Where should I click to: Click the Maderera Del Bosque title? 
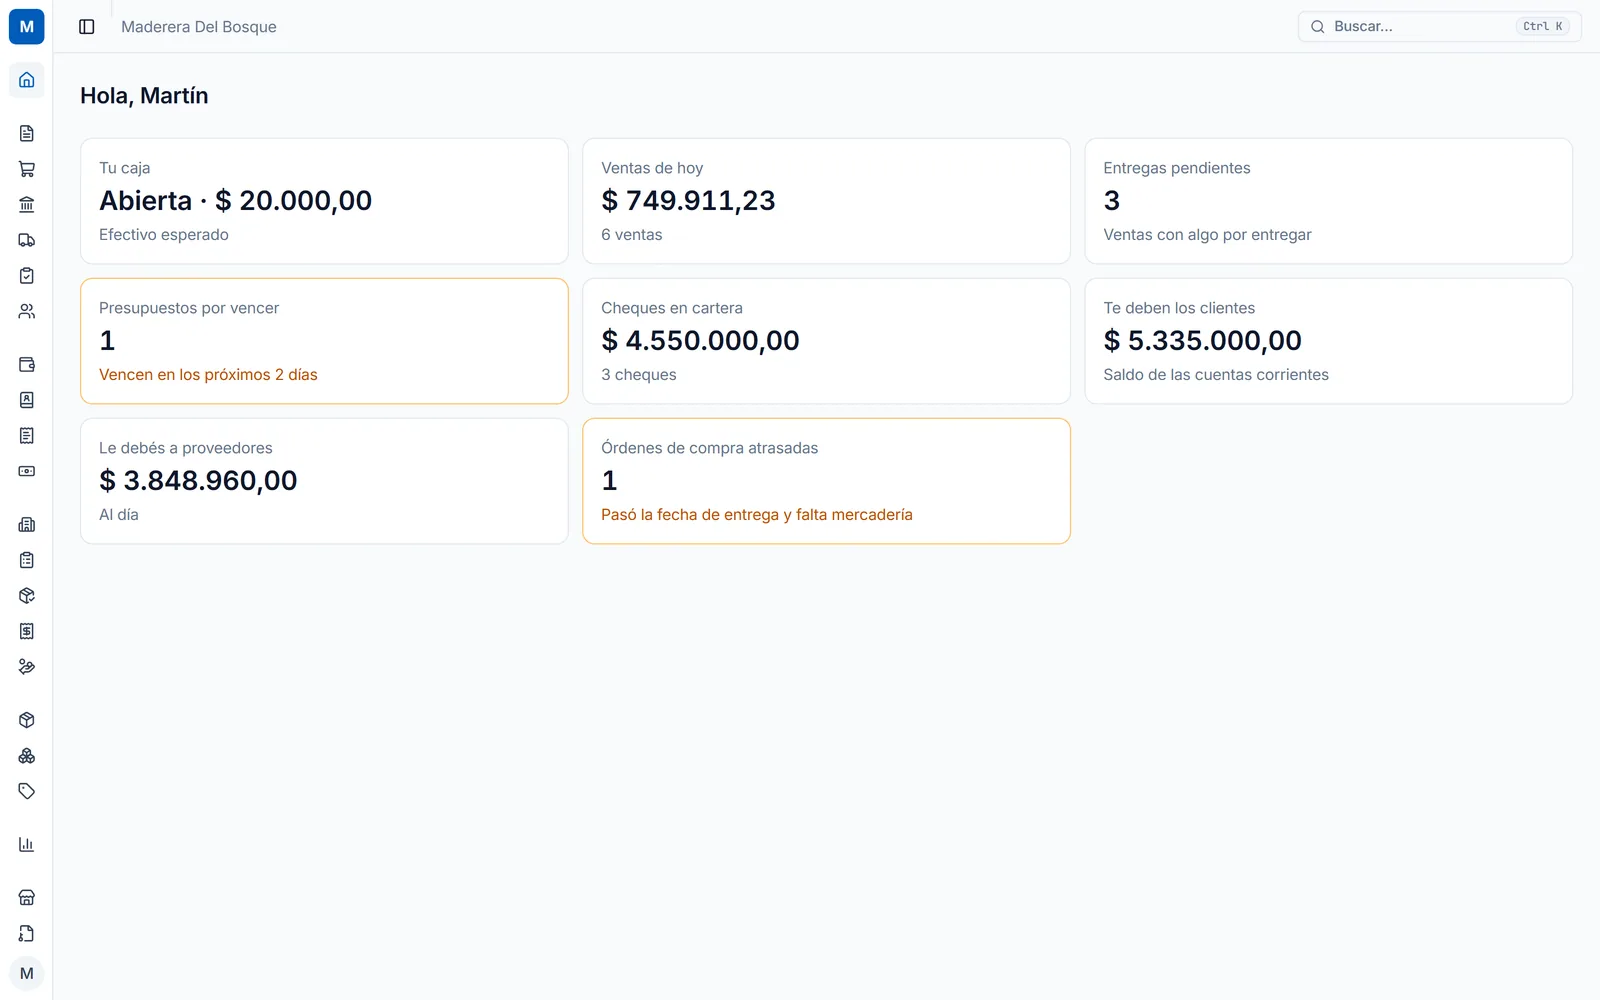pos(199,27)
